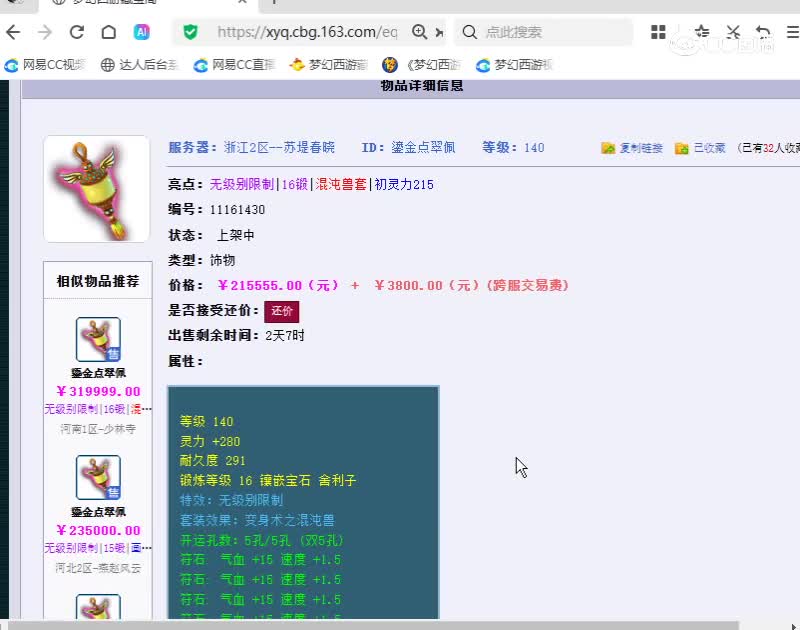Screen dimensions: 800x630
Task: Click the price ¥215555.00
Action: tap(278, 285)
